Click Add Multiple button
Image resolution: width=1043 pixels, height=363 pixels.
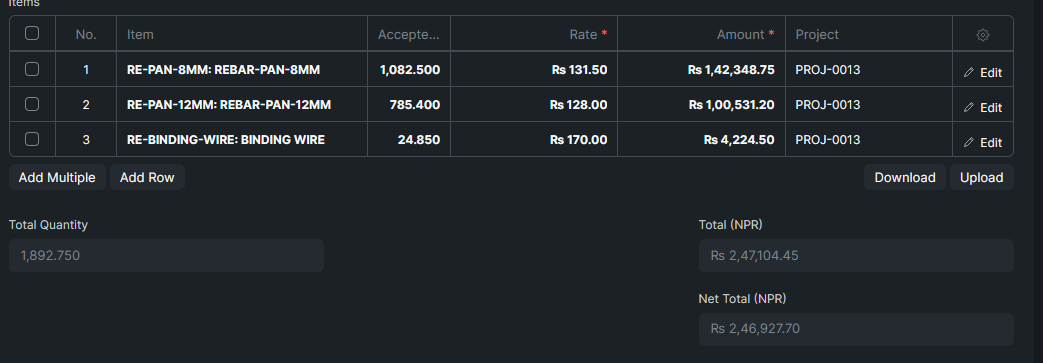coord(57,178)
